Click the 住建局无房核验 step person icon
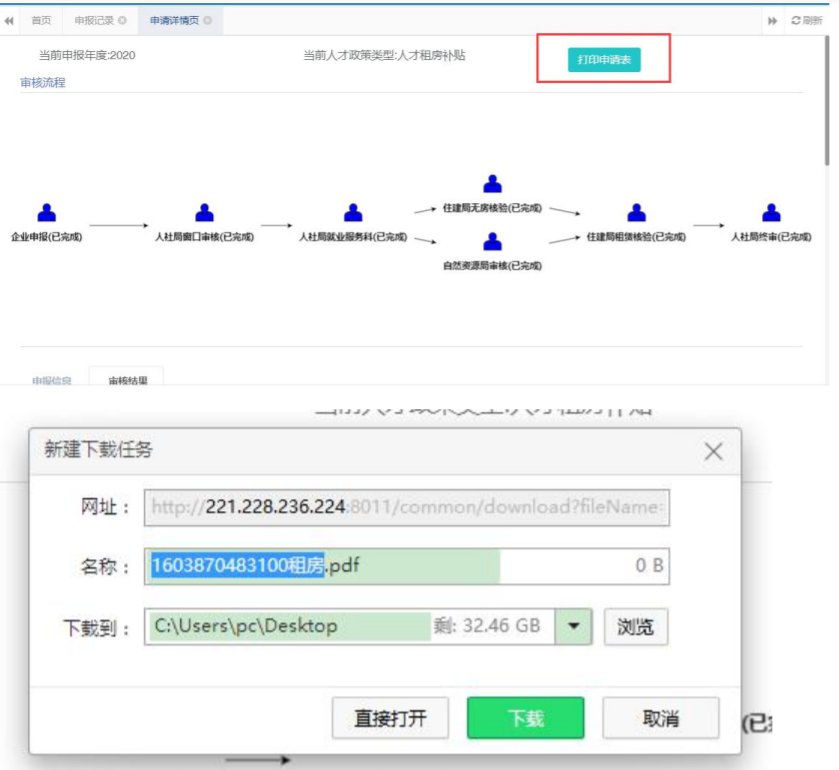Viewport: 839px width, 770px height. pyautogui.click(x=492, y=184)
